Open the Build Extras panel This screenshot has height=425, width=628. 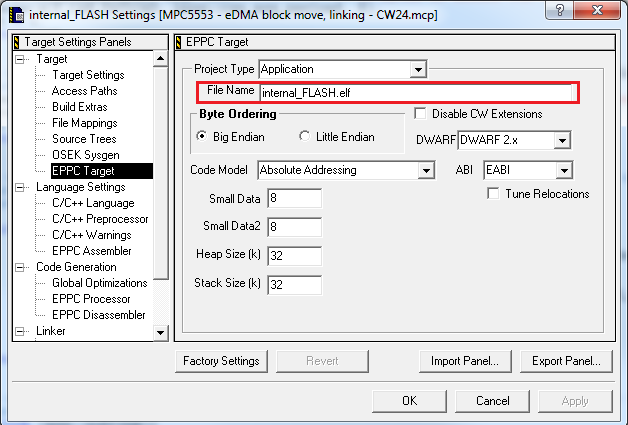click(x=80, y=107)
